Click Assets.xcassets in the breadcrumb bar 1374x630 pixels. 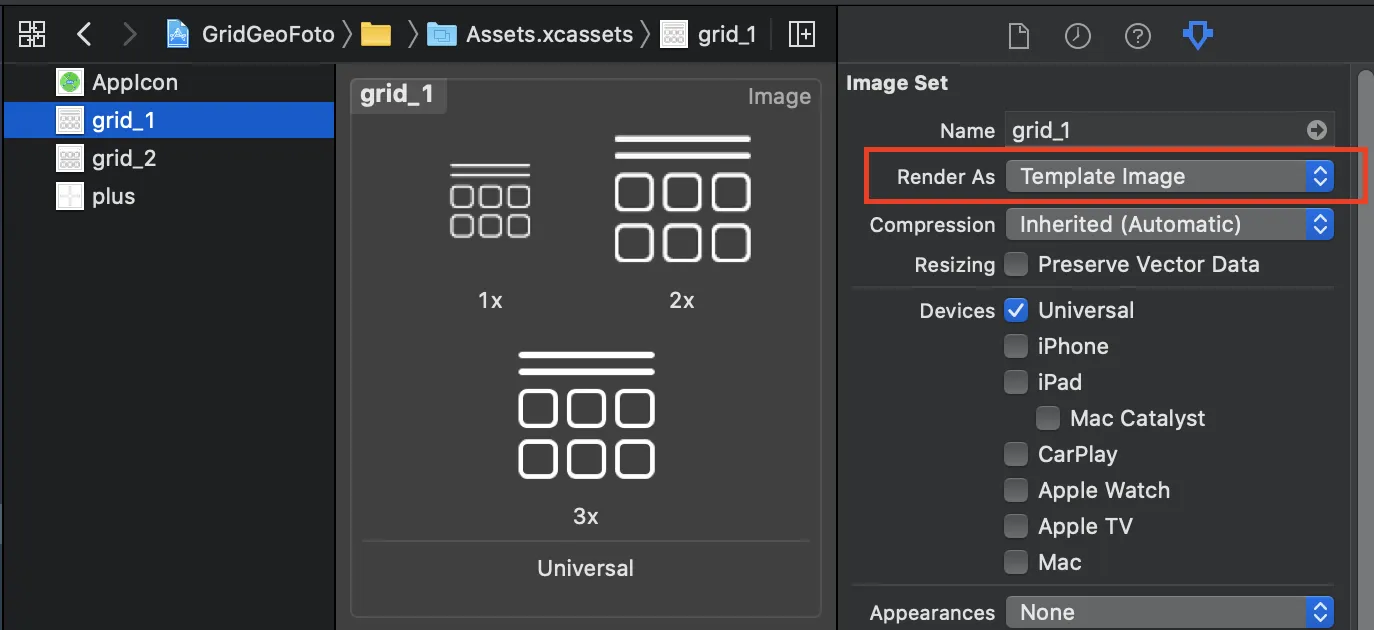point(549,35)
